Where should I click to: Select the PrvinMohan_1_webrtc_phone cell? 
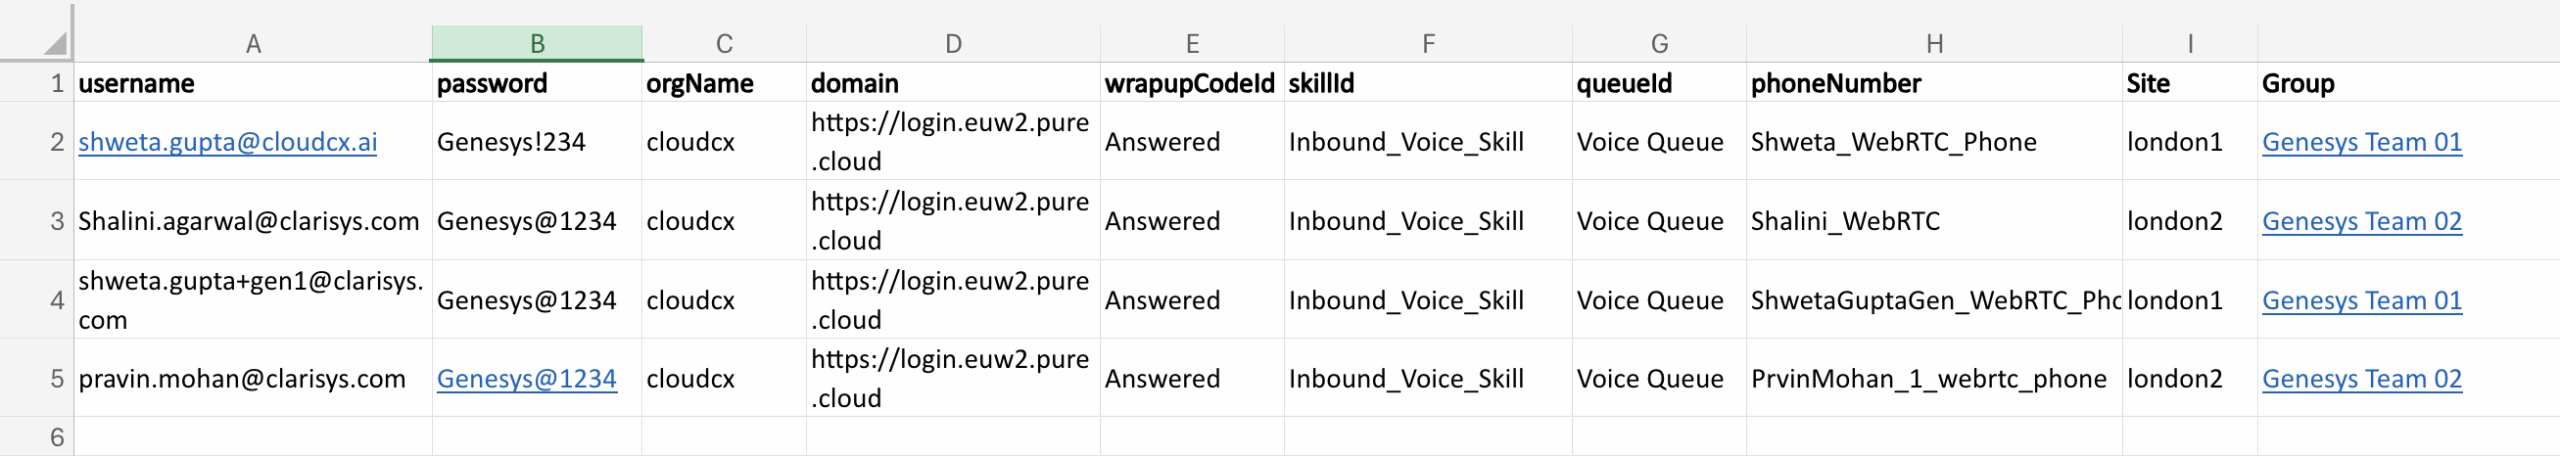click(1928, 379)
